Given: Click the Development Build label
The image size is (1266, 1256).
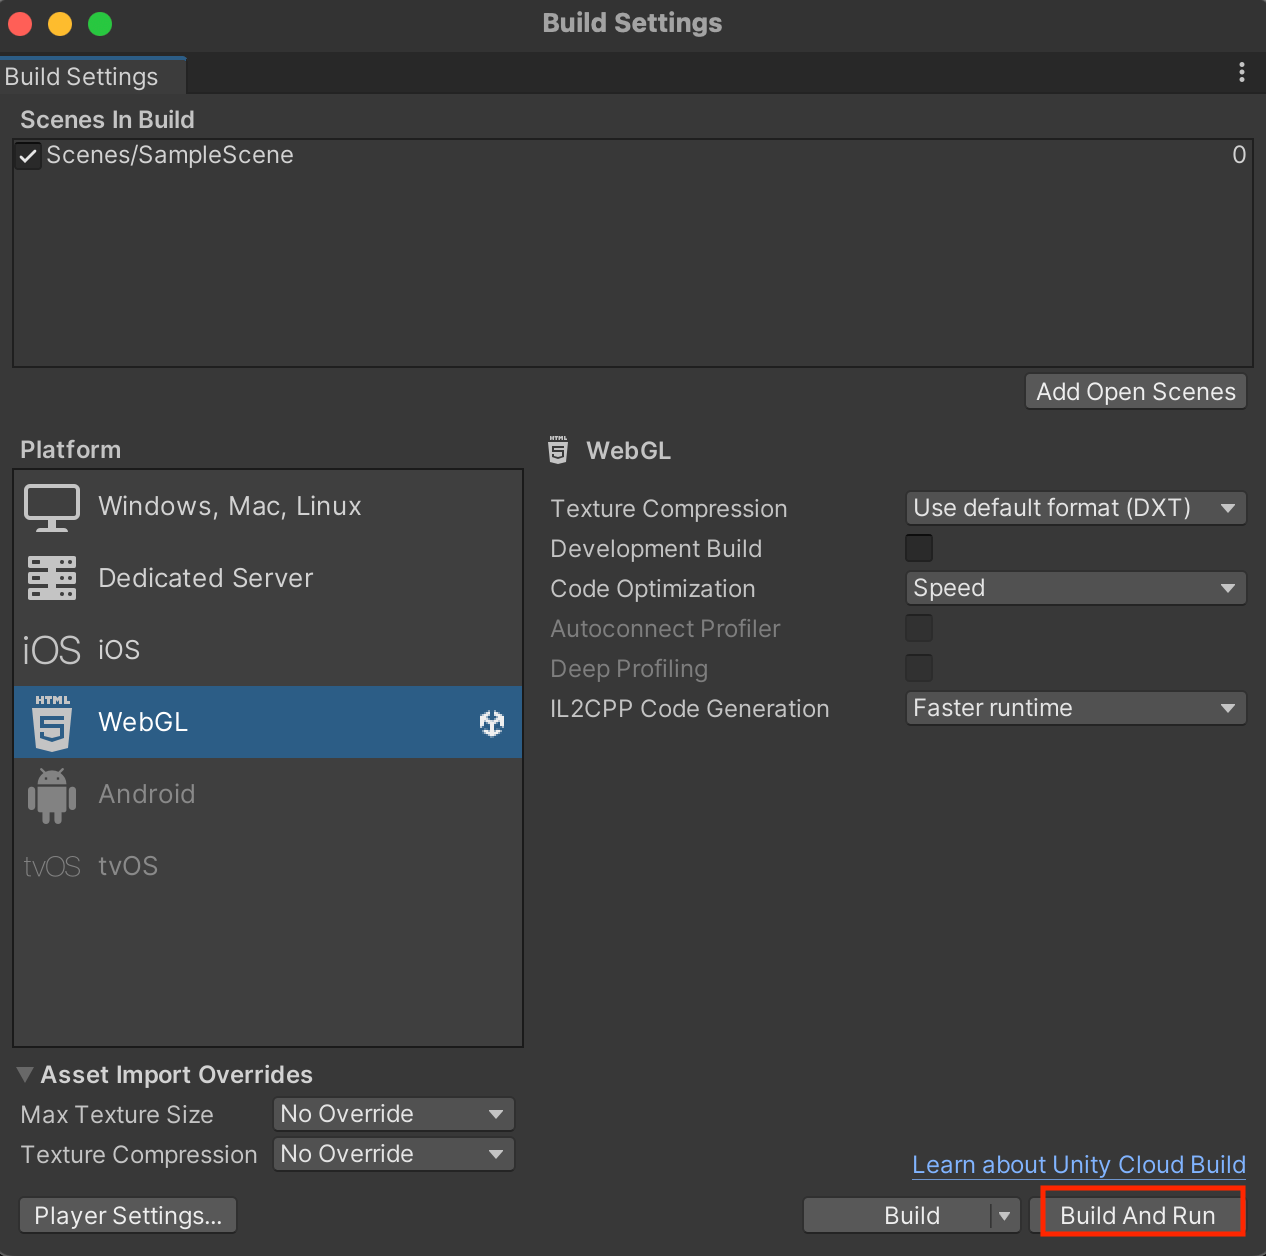Looking at the screenshot, I should click(656, 549).
